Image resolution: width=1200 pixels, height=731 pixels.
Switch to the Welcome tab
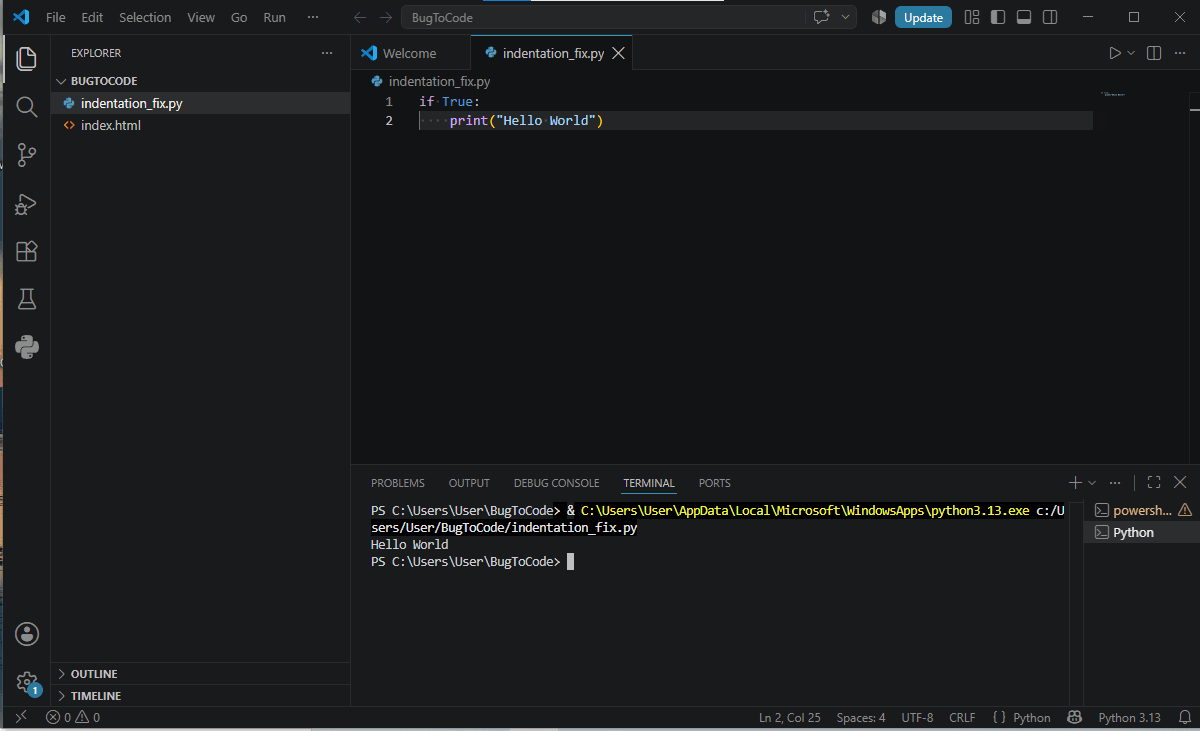coord(410,53)
